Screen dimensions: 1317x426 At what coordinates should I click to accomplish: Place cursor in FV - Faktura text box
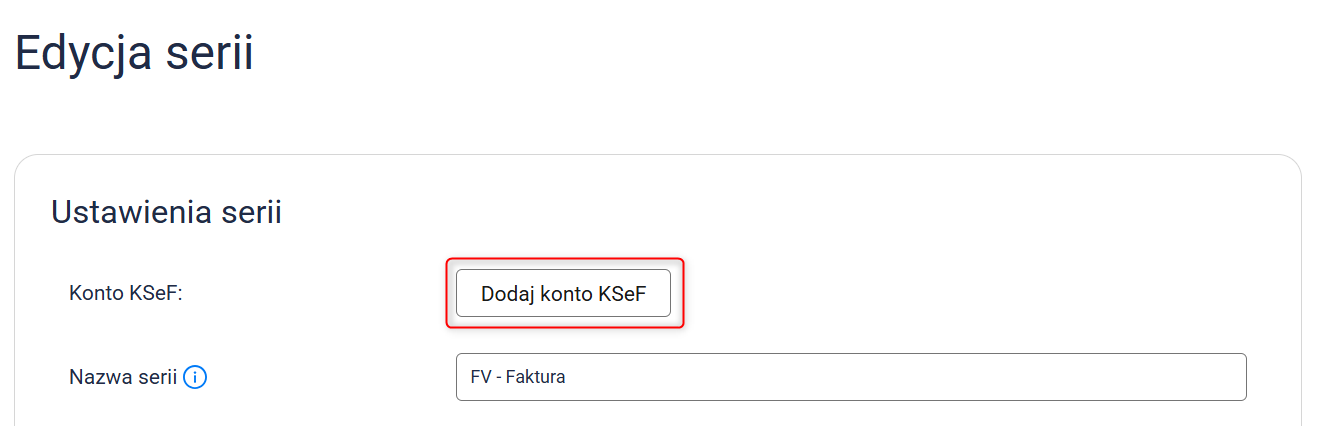(850, 377)
